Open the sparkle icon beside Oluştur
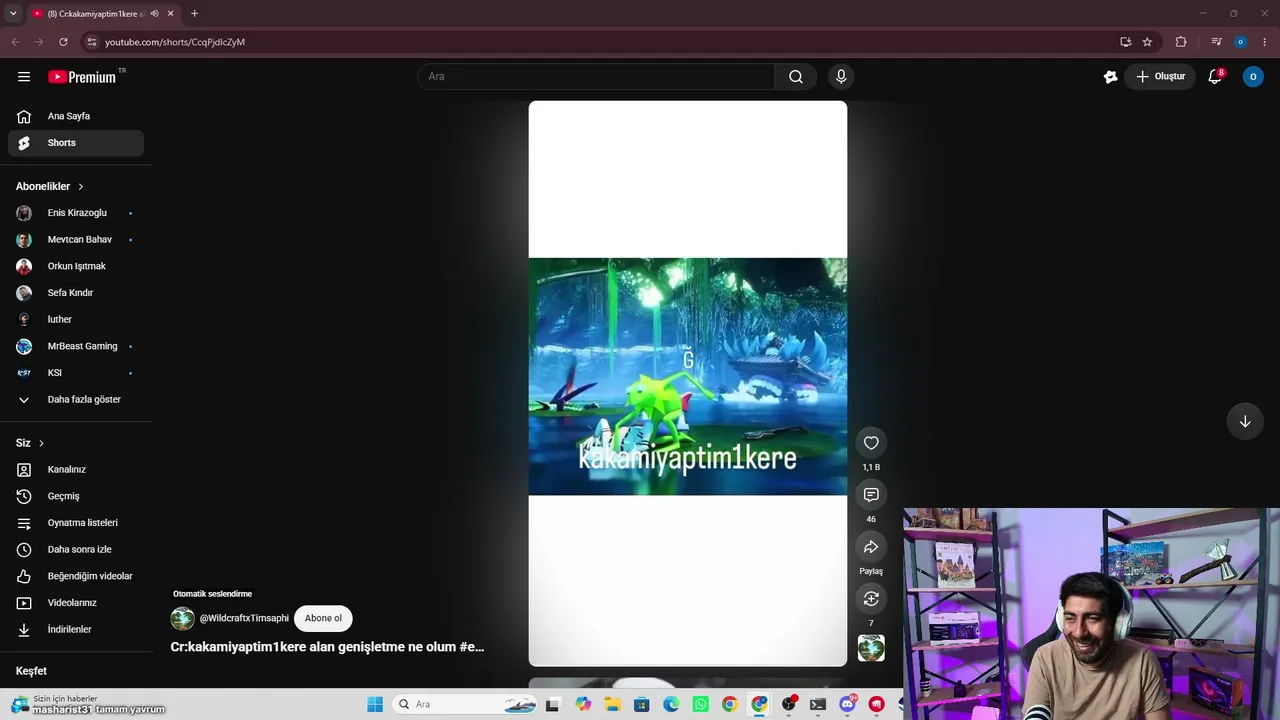Image resolution: width=1280 pixels, height=720 pixels. tap(1110, 77)
